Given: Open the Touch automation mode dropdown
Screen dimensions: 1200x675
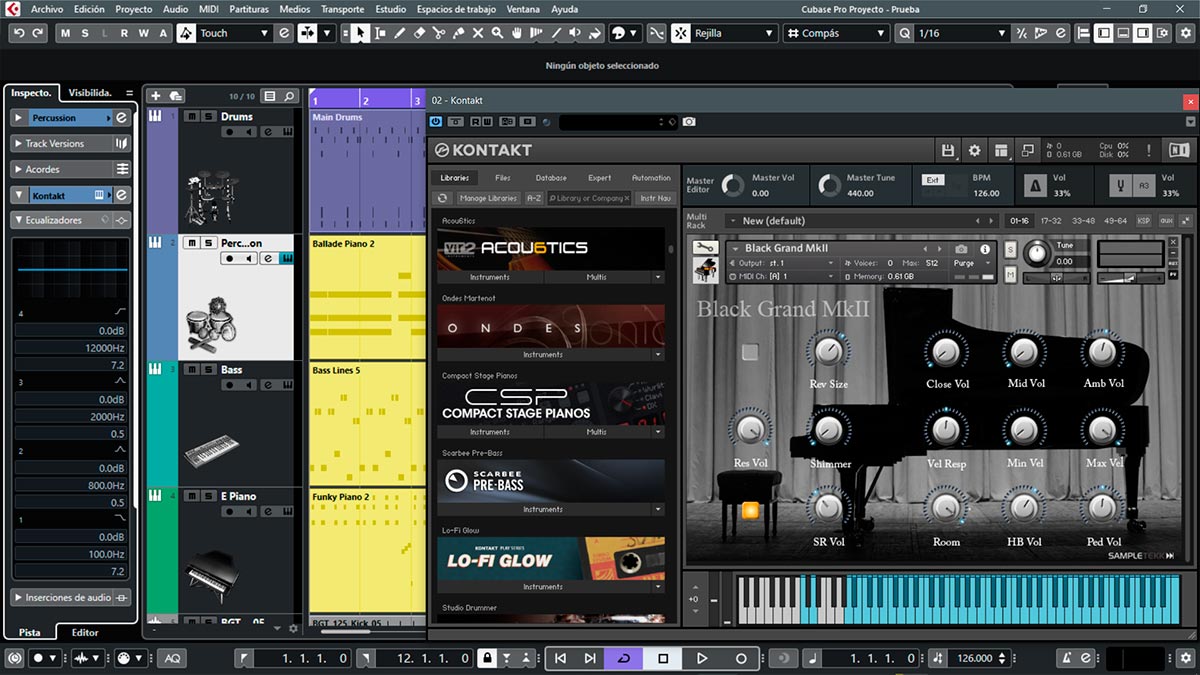Looking at the screenshot, I should 236,33.
